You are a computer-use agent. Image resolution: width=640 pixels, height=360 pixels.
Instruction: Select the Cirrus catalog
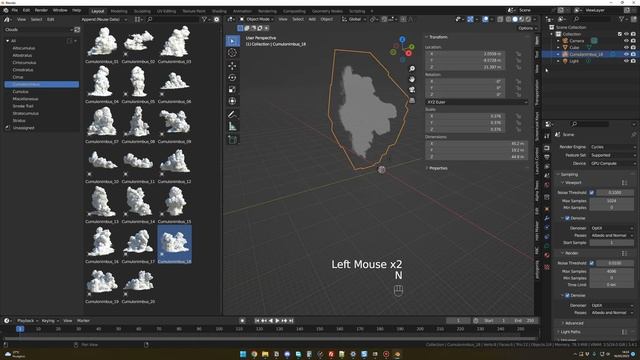(x=18, y=77)
